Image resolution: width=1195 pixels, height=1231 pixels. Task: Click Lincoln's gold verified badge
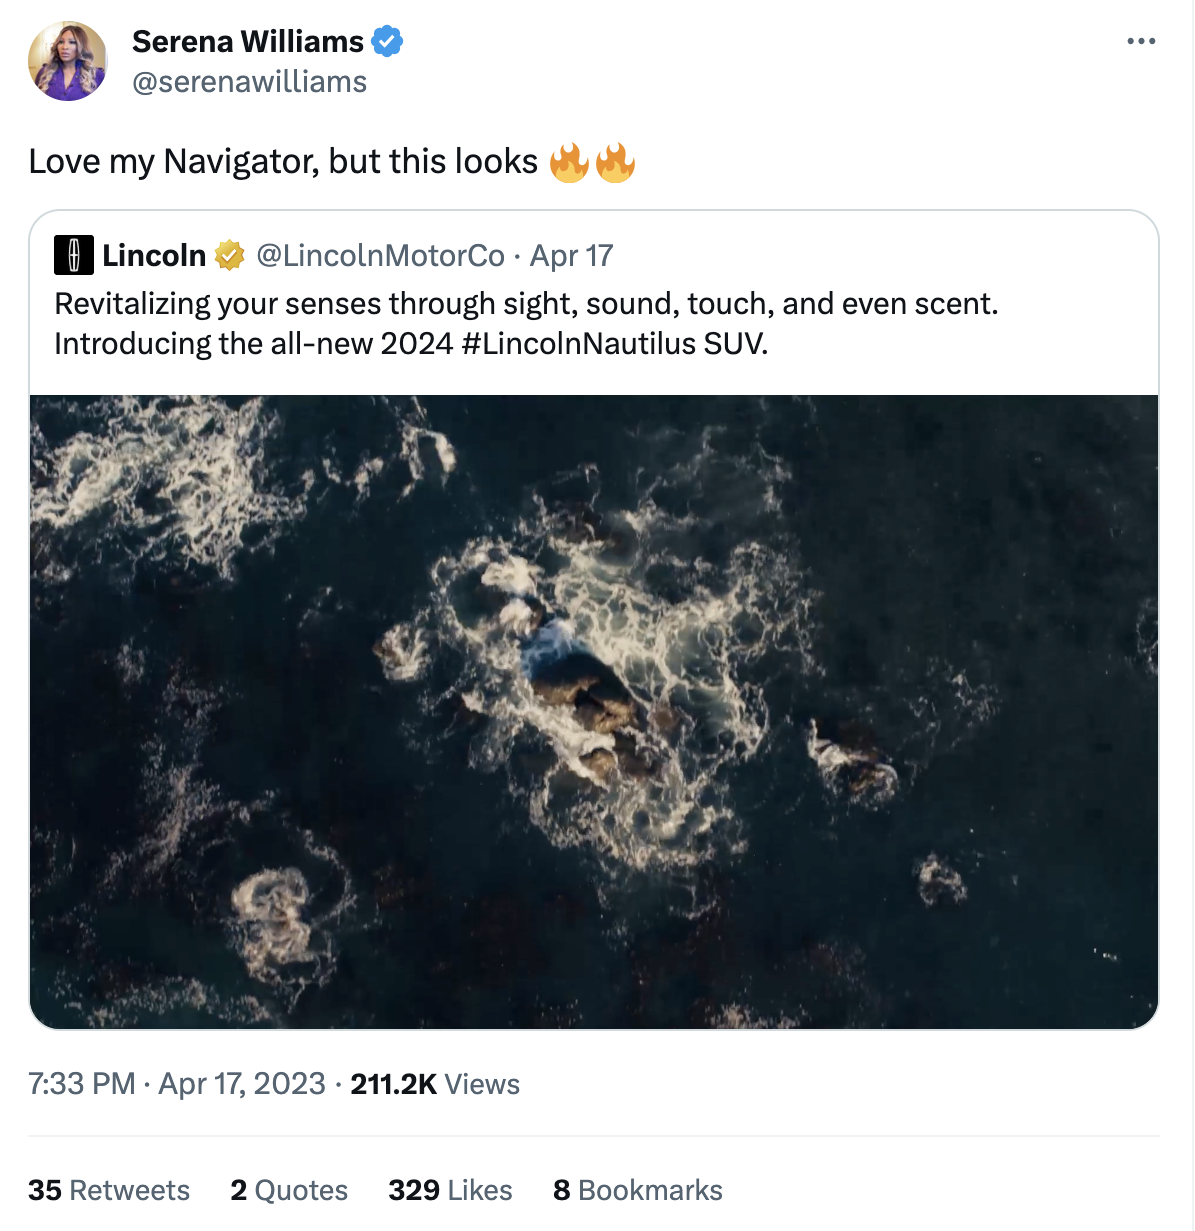coord(230,256)
